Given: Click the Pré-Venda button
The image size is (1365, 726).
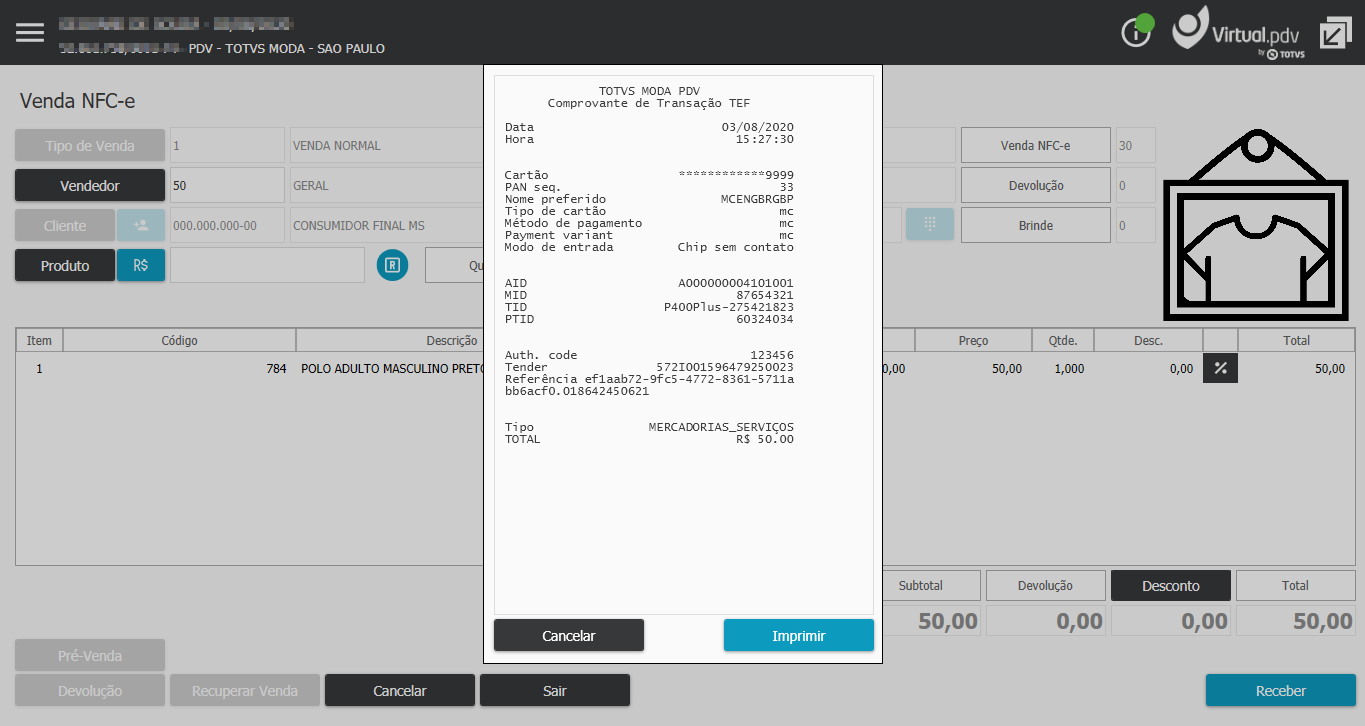Looking at the screenshot, I should (x=90, y=655).
